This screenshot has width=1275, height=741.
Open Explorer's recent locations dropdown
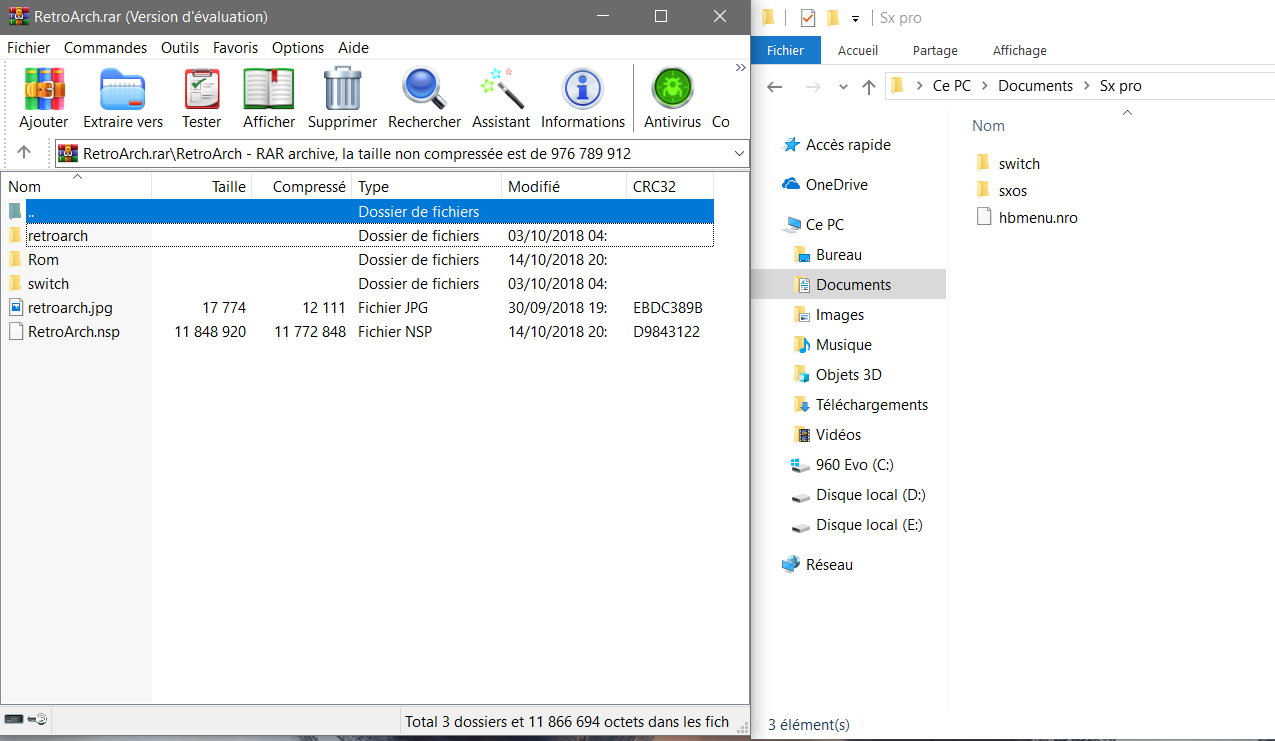tap(842, 87)
